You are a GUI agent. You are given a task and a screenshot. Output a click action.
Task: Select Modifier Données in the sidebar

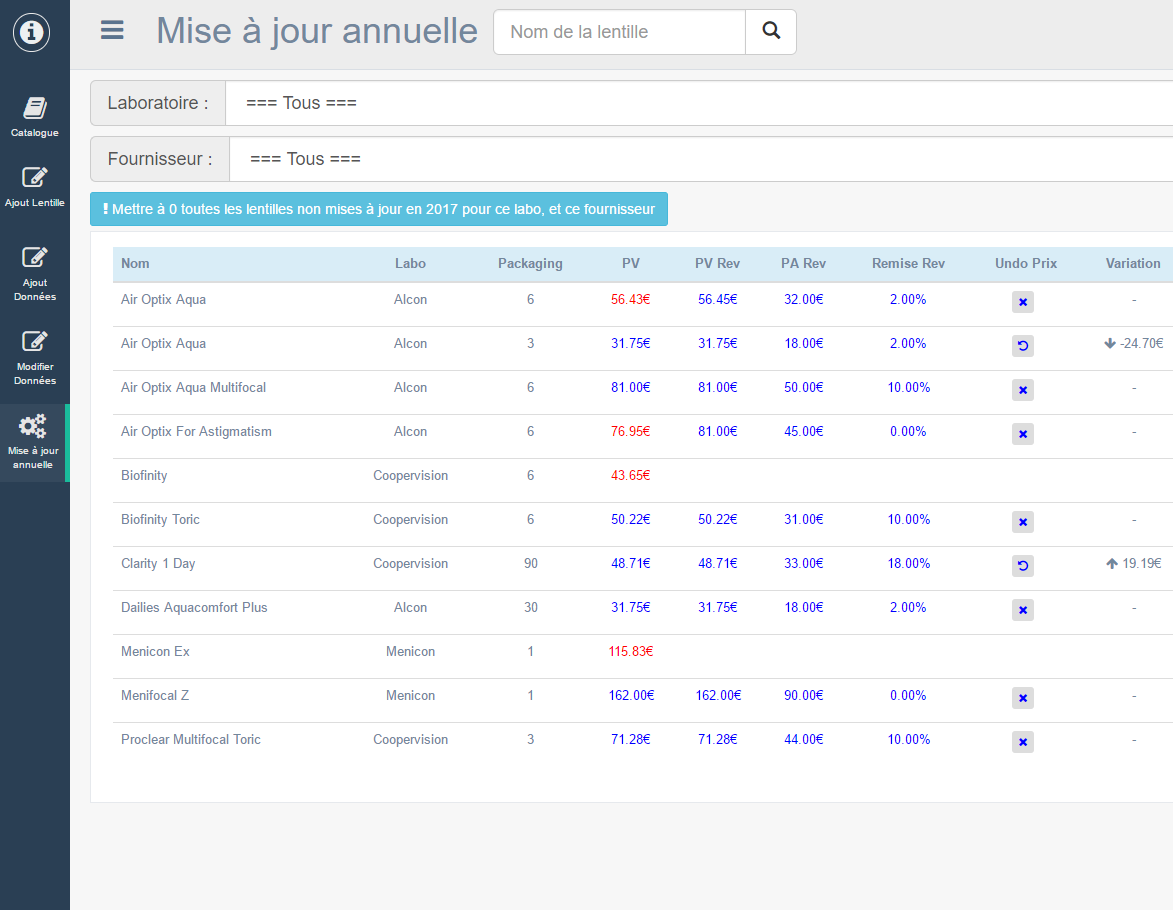click(x=34, y=357)
